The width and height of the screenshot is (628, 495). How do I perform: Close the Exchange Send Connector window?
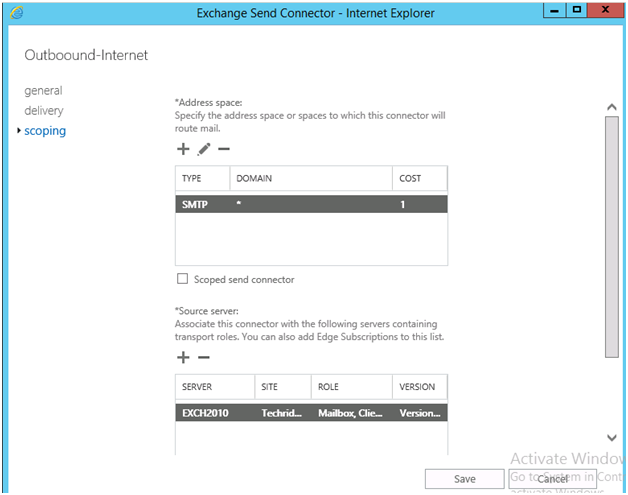(x=605, y=10)
